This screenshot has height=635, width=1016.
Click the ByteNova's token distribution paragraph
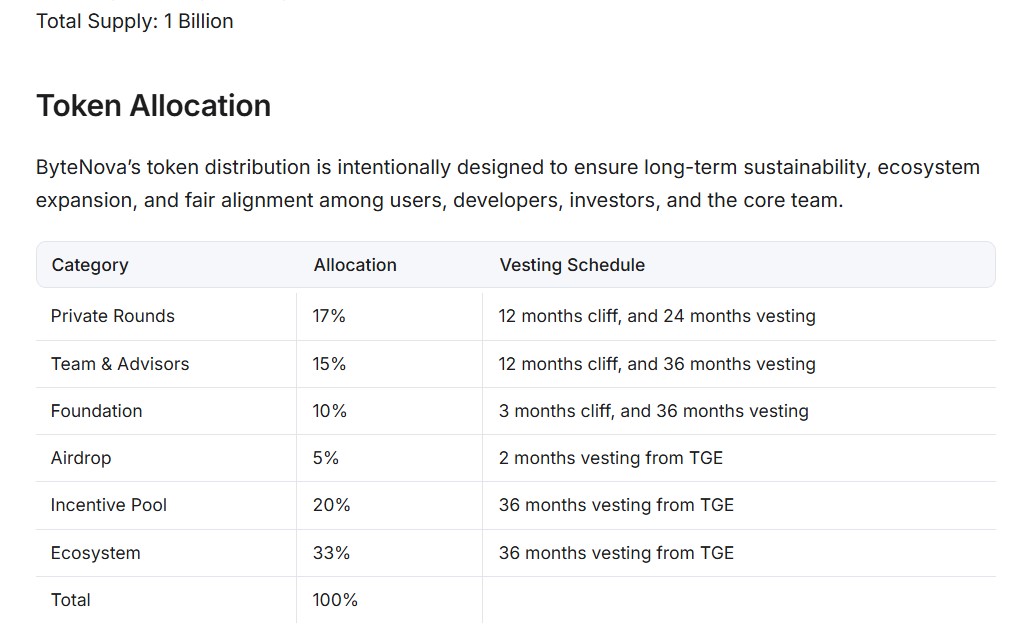point(508,183)
